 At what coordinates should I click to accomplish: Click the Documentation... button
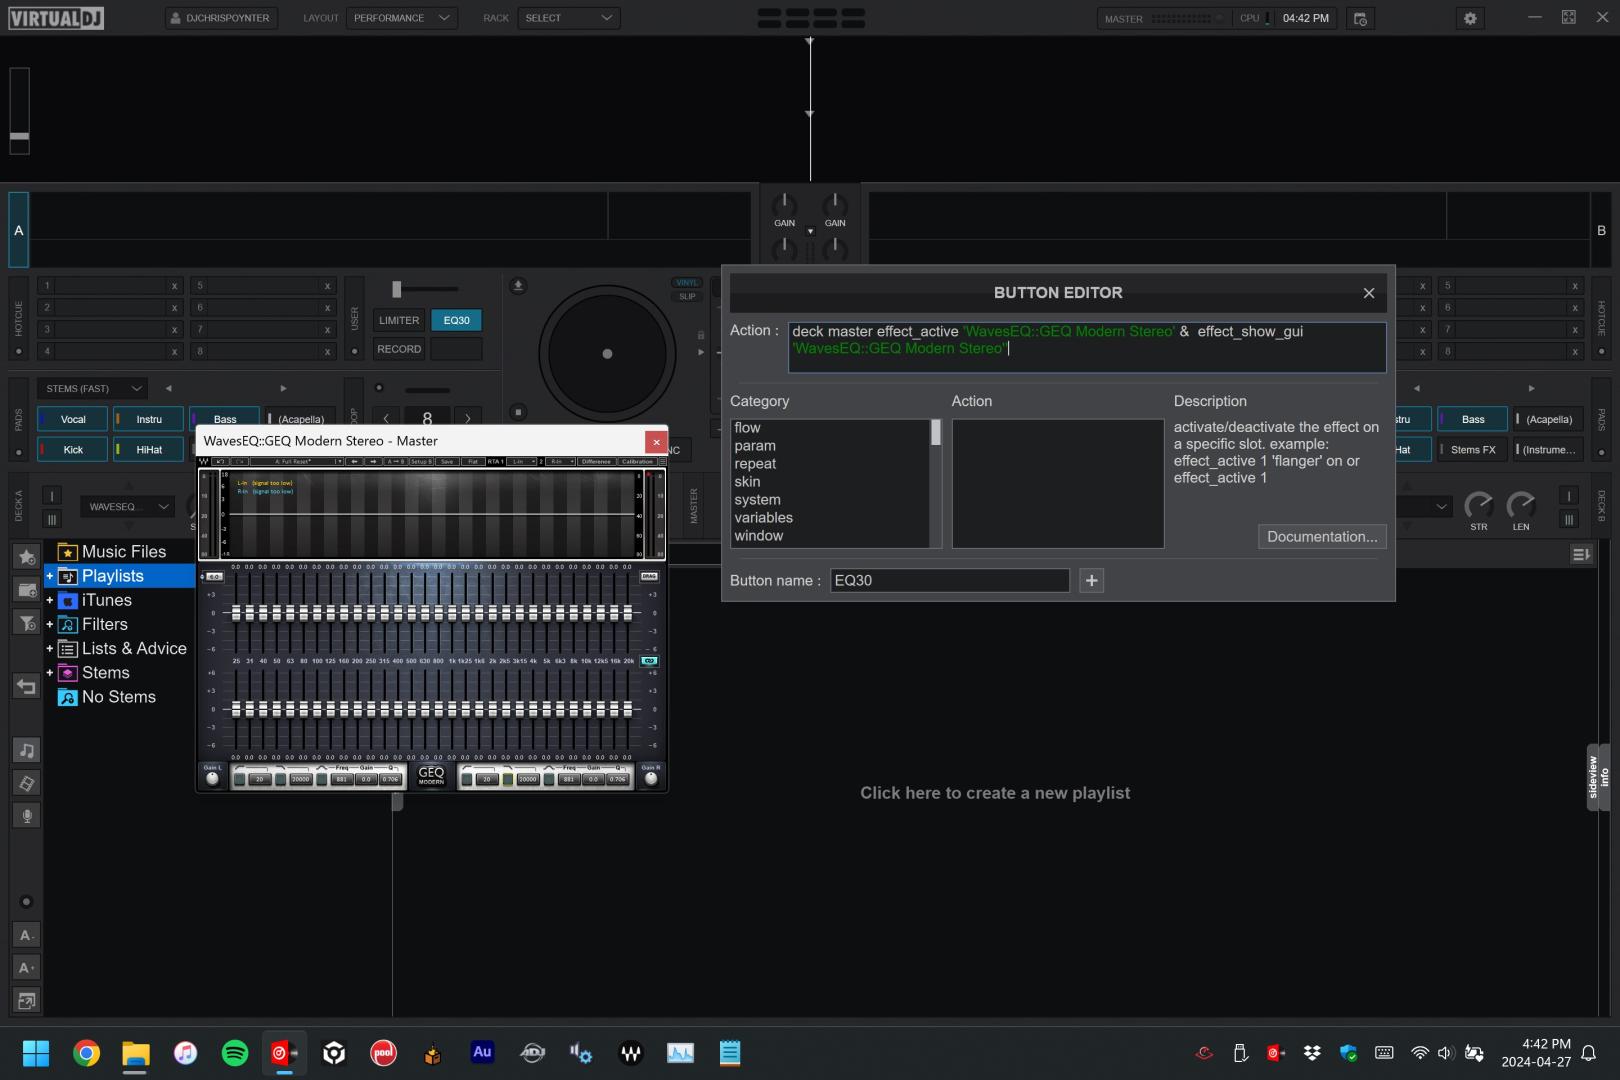point(1322,537)
